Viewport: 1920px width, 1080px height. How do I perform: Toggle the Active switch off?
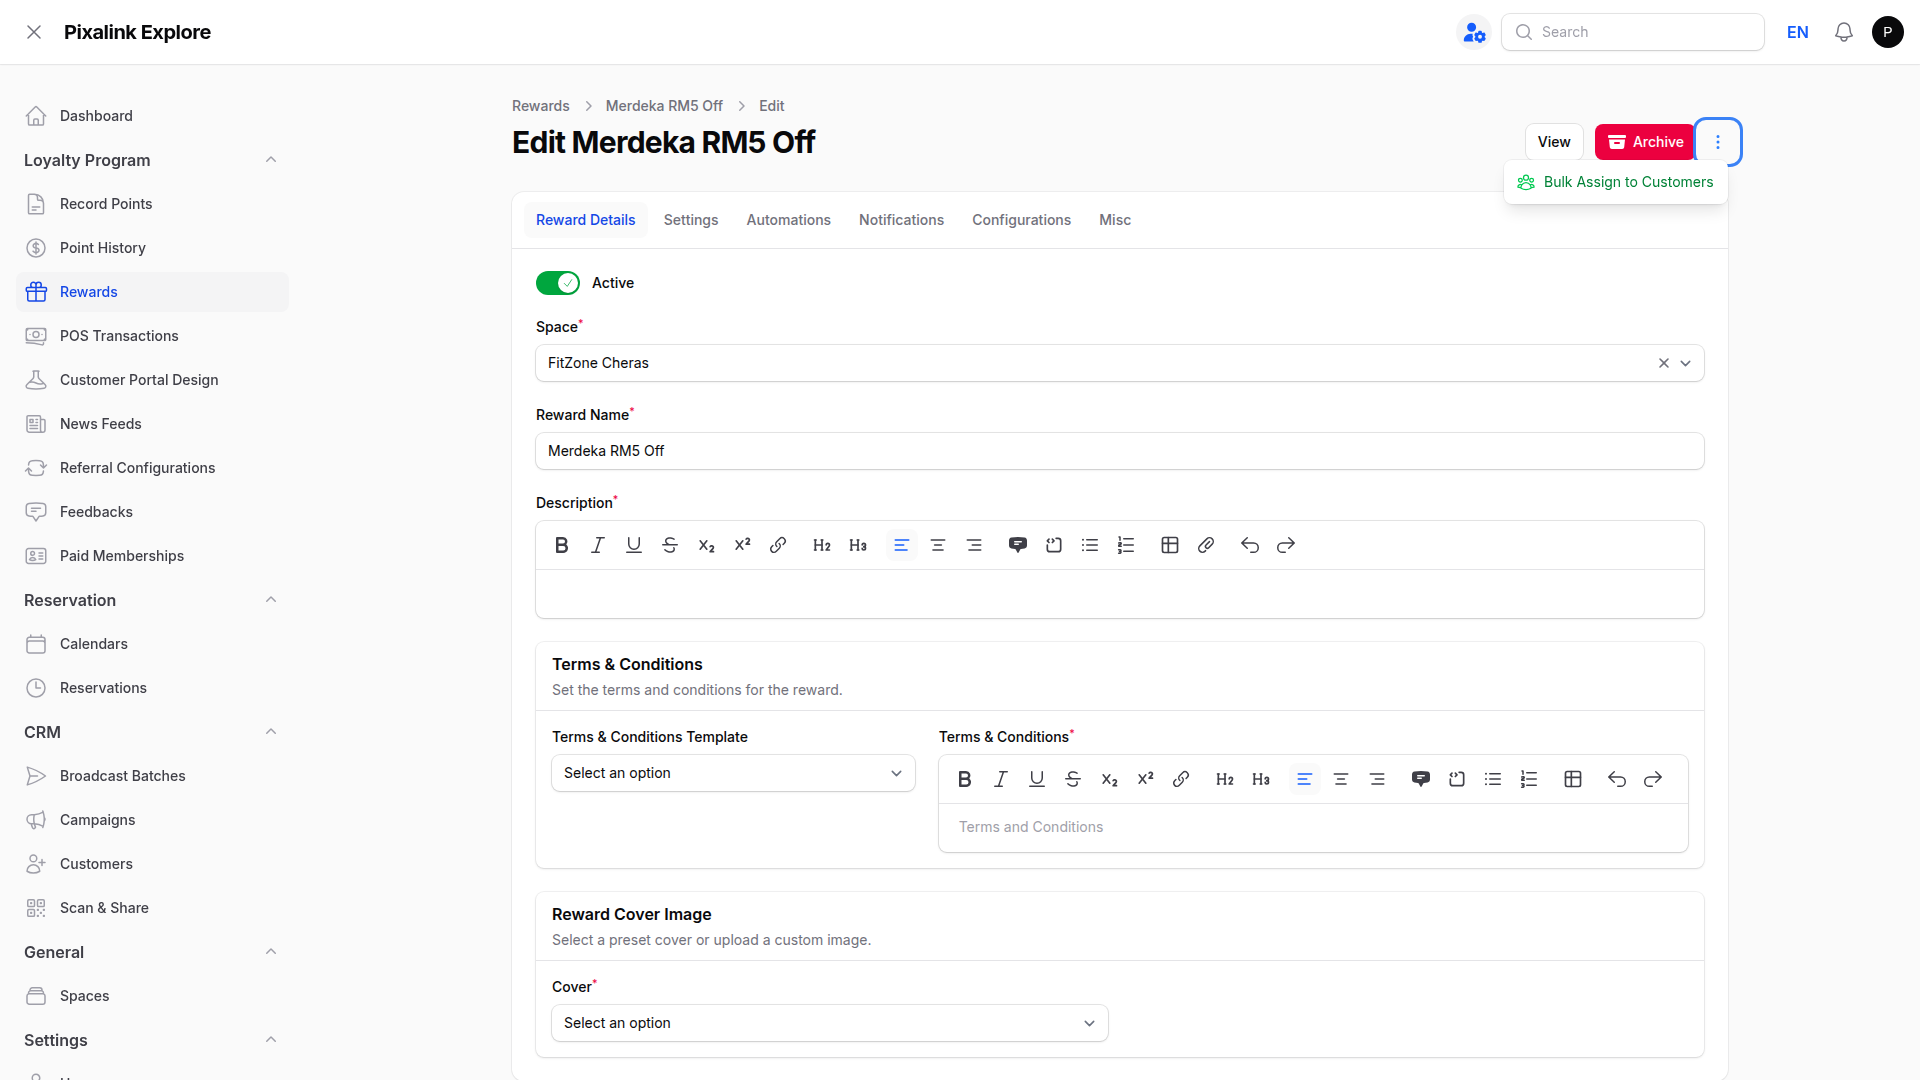(x=558, y=283)
